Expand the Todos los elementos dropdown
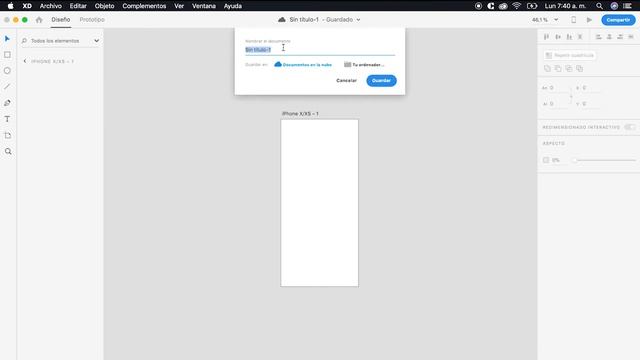This screenshot has height=360, width=640. [96, 41]
